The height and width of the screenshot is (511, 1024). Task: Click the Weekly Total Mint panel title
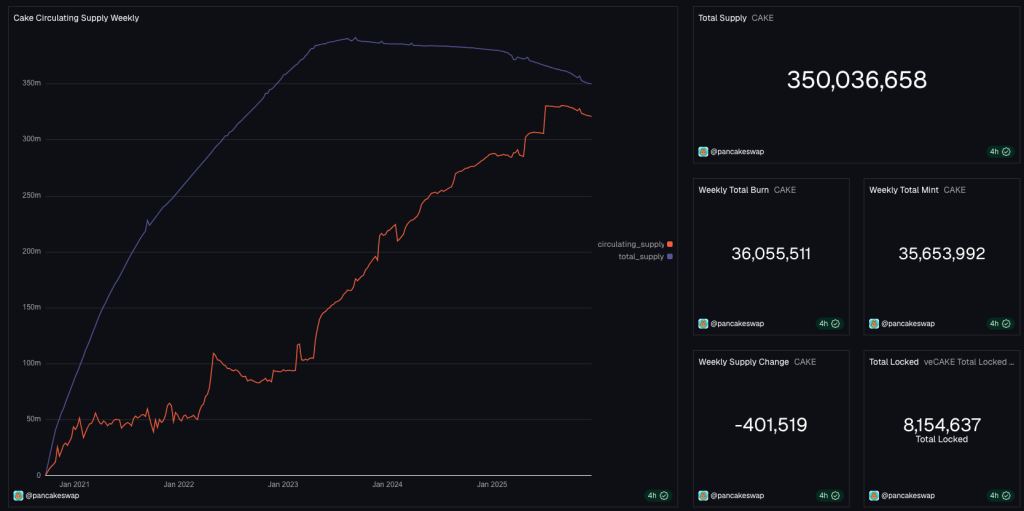tap(904, 190)
